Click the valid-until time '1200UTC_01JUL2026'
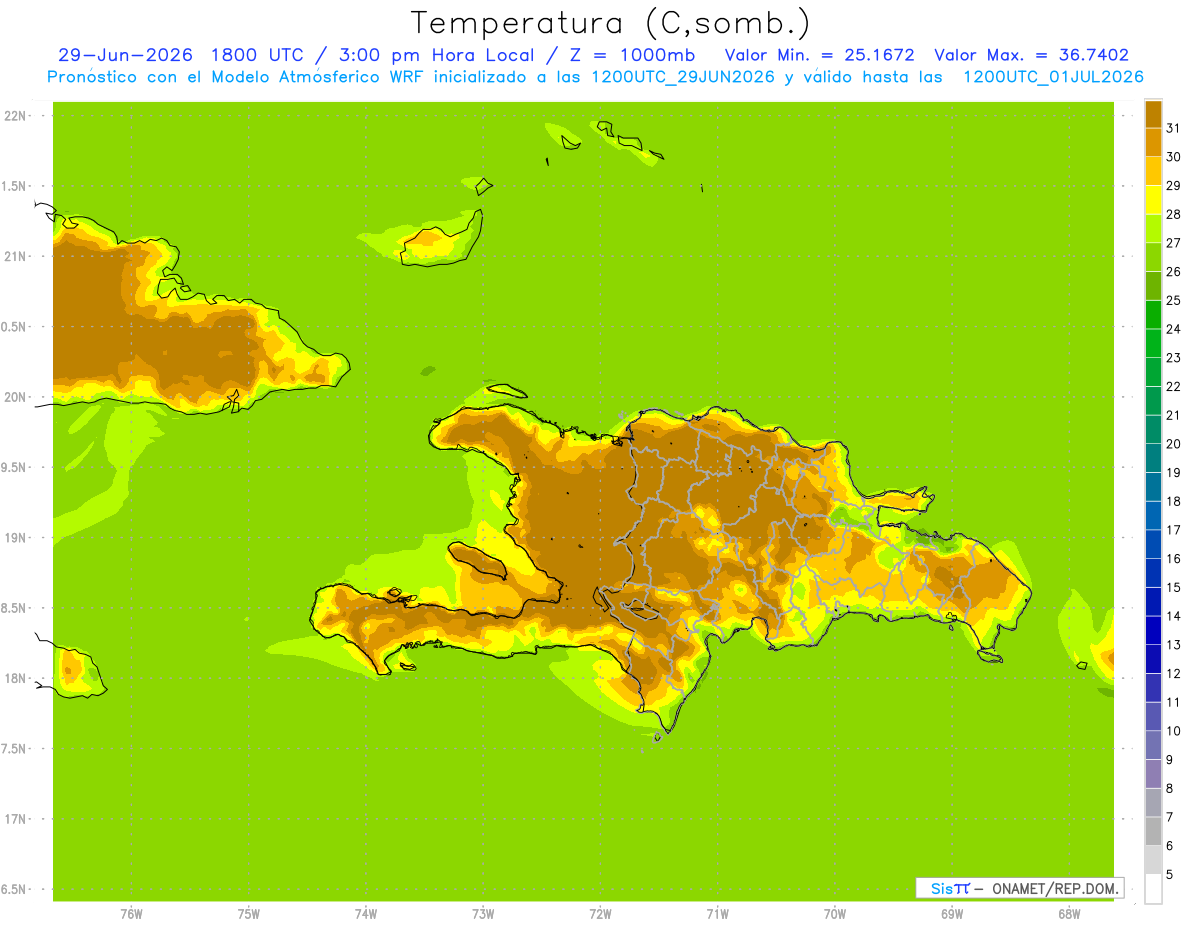The width and height of the screenshot is (1200, 927). pos(1053,77)
